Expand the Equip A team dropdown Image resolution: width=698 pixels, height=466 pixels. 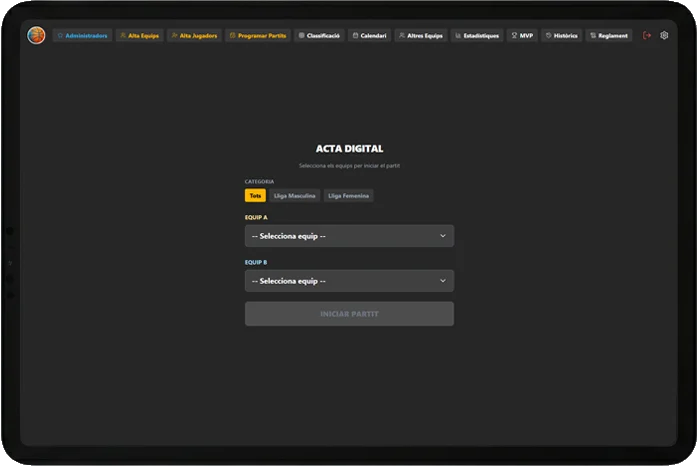pyautogui.click(x=349, y=236)
